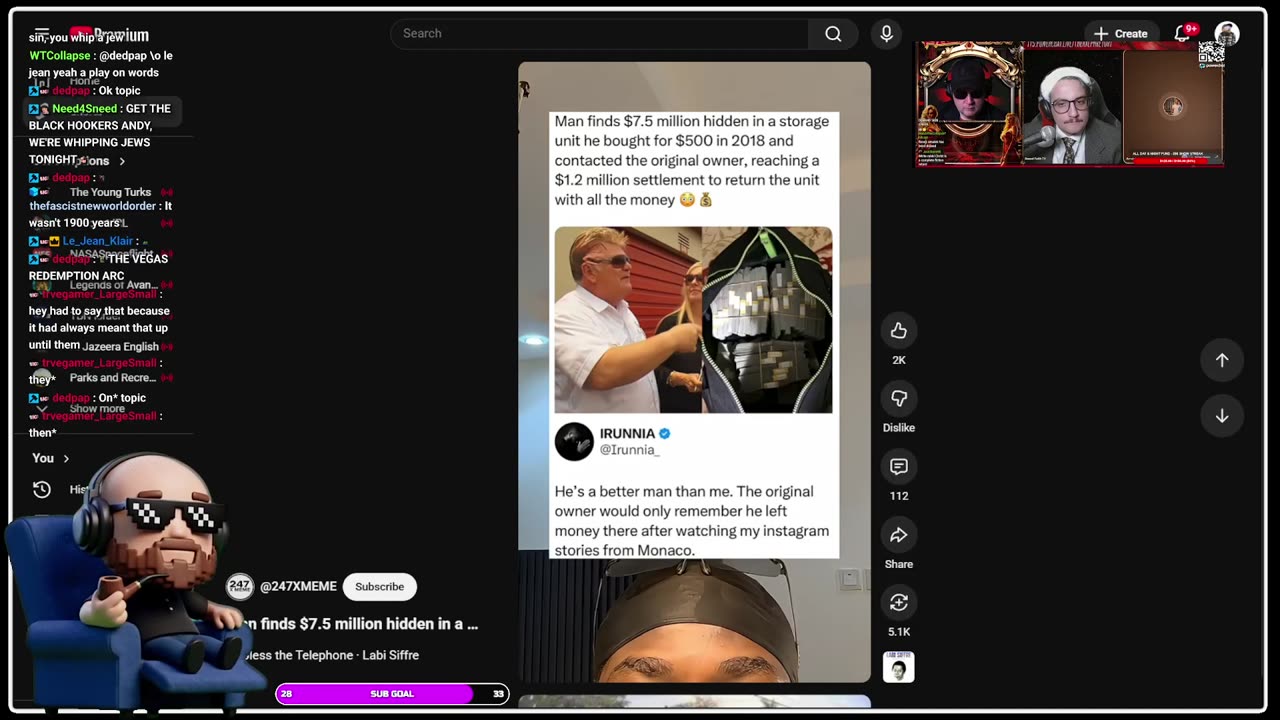Open the account avatar menu
This screenshot has height=720, width=1280.
click(1227, 33)
